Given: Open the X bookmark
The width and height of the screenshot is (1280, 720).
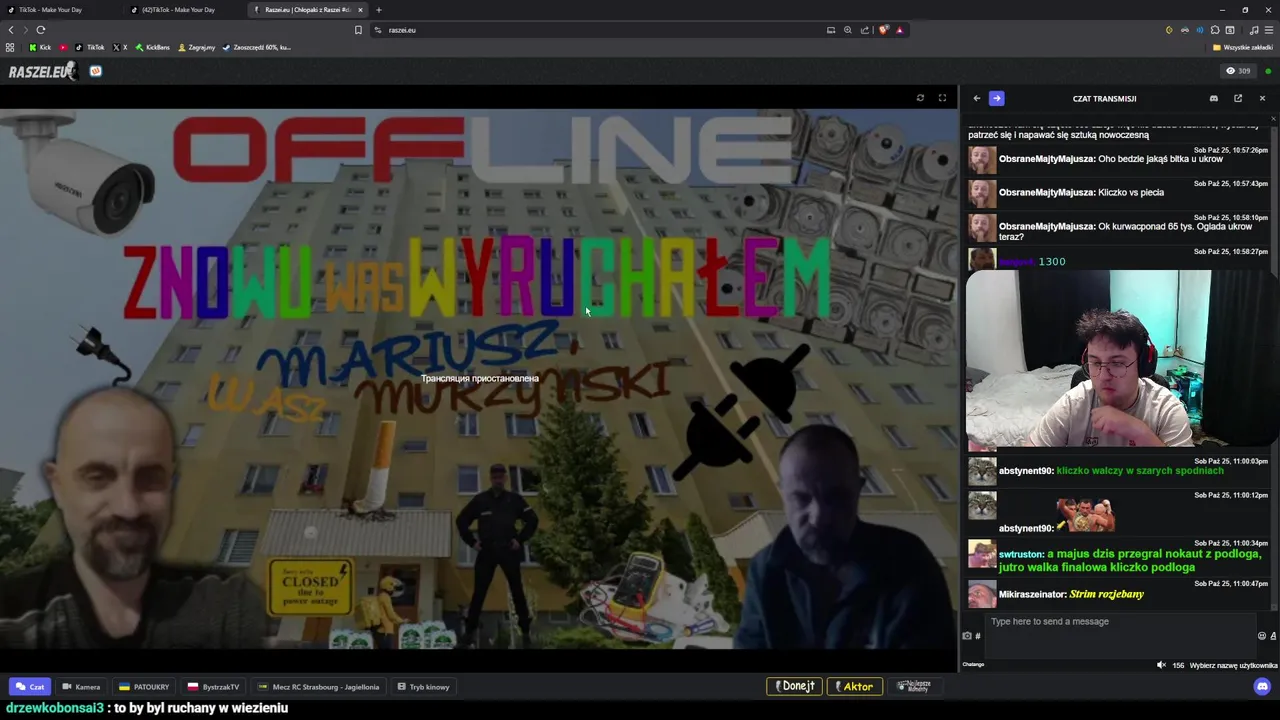Looking at the screenshot, I should 120,47.
